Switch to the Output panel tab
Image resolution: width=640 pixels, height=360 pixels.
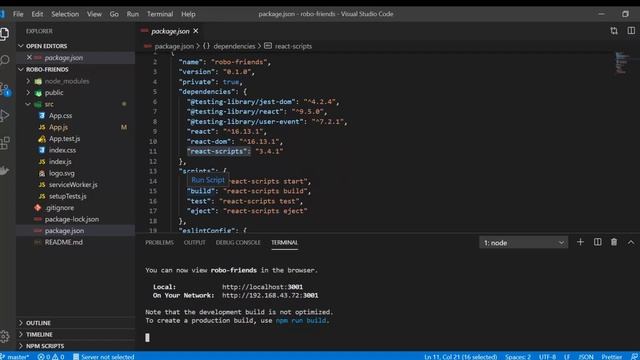[x=194, y=242]
